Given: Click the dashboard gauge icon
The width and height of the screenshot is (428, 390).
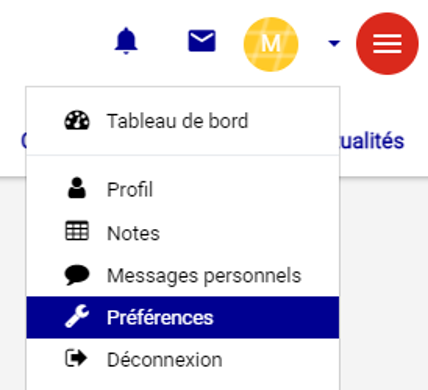Looking at the screenshot, I should point(77,121).
